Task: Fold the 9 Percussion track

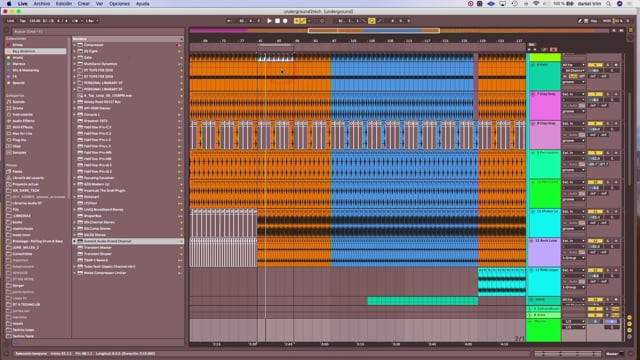Action: [533, 153]
